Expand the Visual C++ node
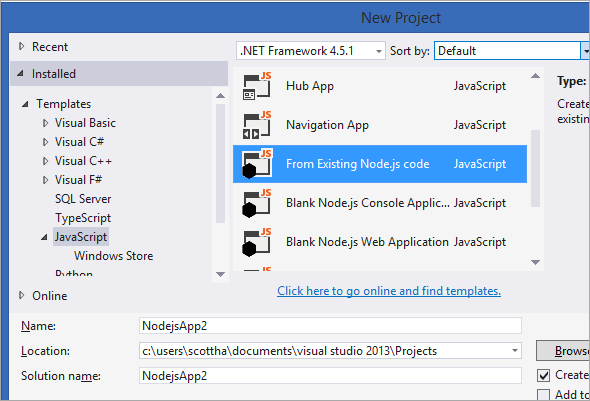The height and width of the screenshot is (401, 590). pyautogui.click(x=45, y=161)
